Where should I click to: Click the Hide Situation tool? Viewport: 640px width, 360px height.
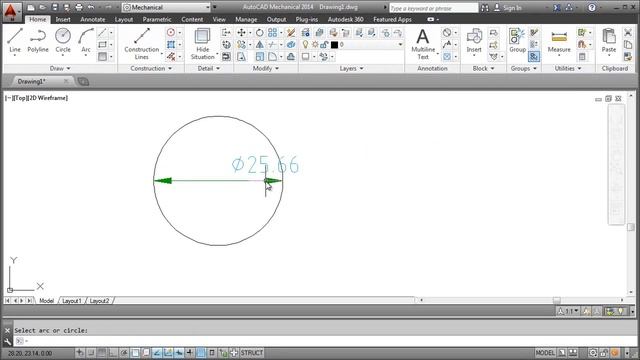[202, 44]
